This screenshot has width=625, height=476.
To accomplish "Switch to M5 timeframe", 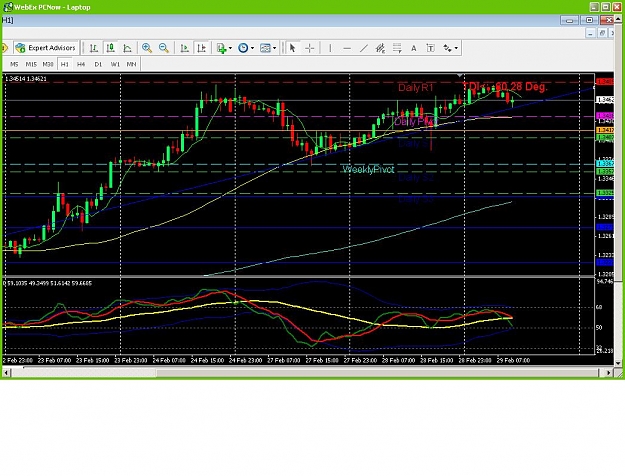I will (x=14, y=64).
